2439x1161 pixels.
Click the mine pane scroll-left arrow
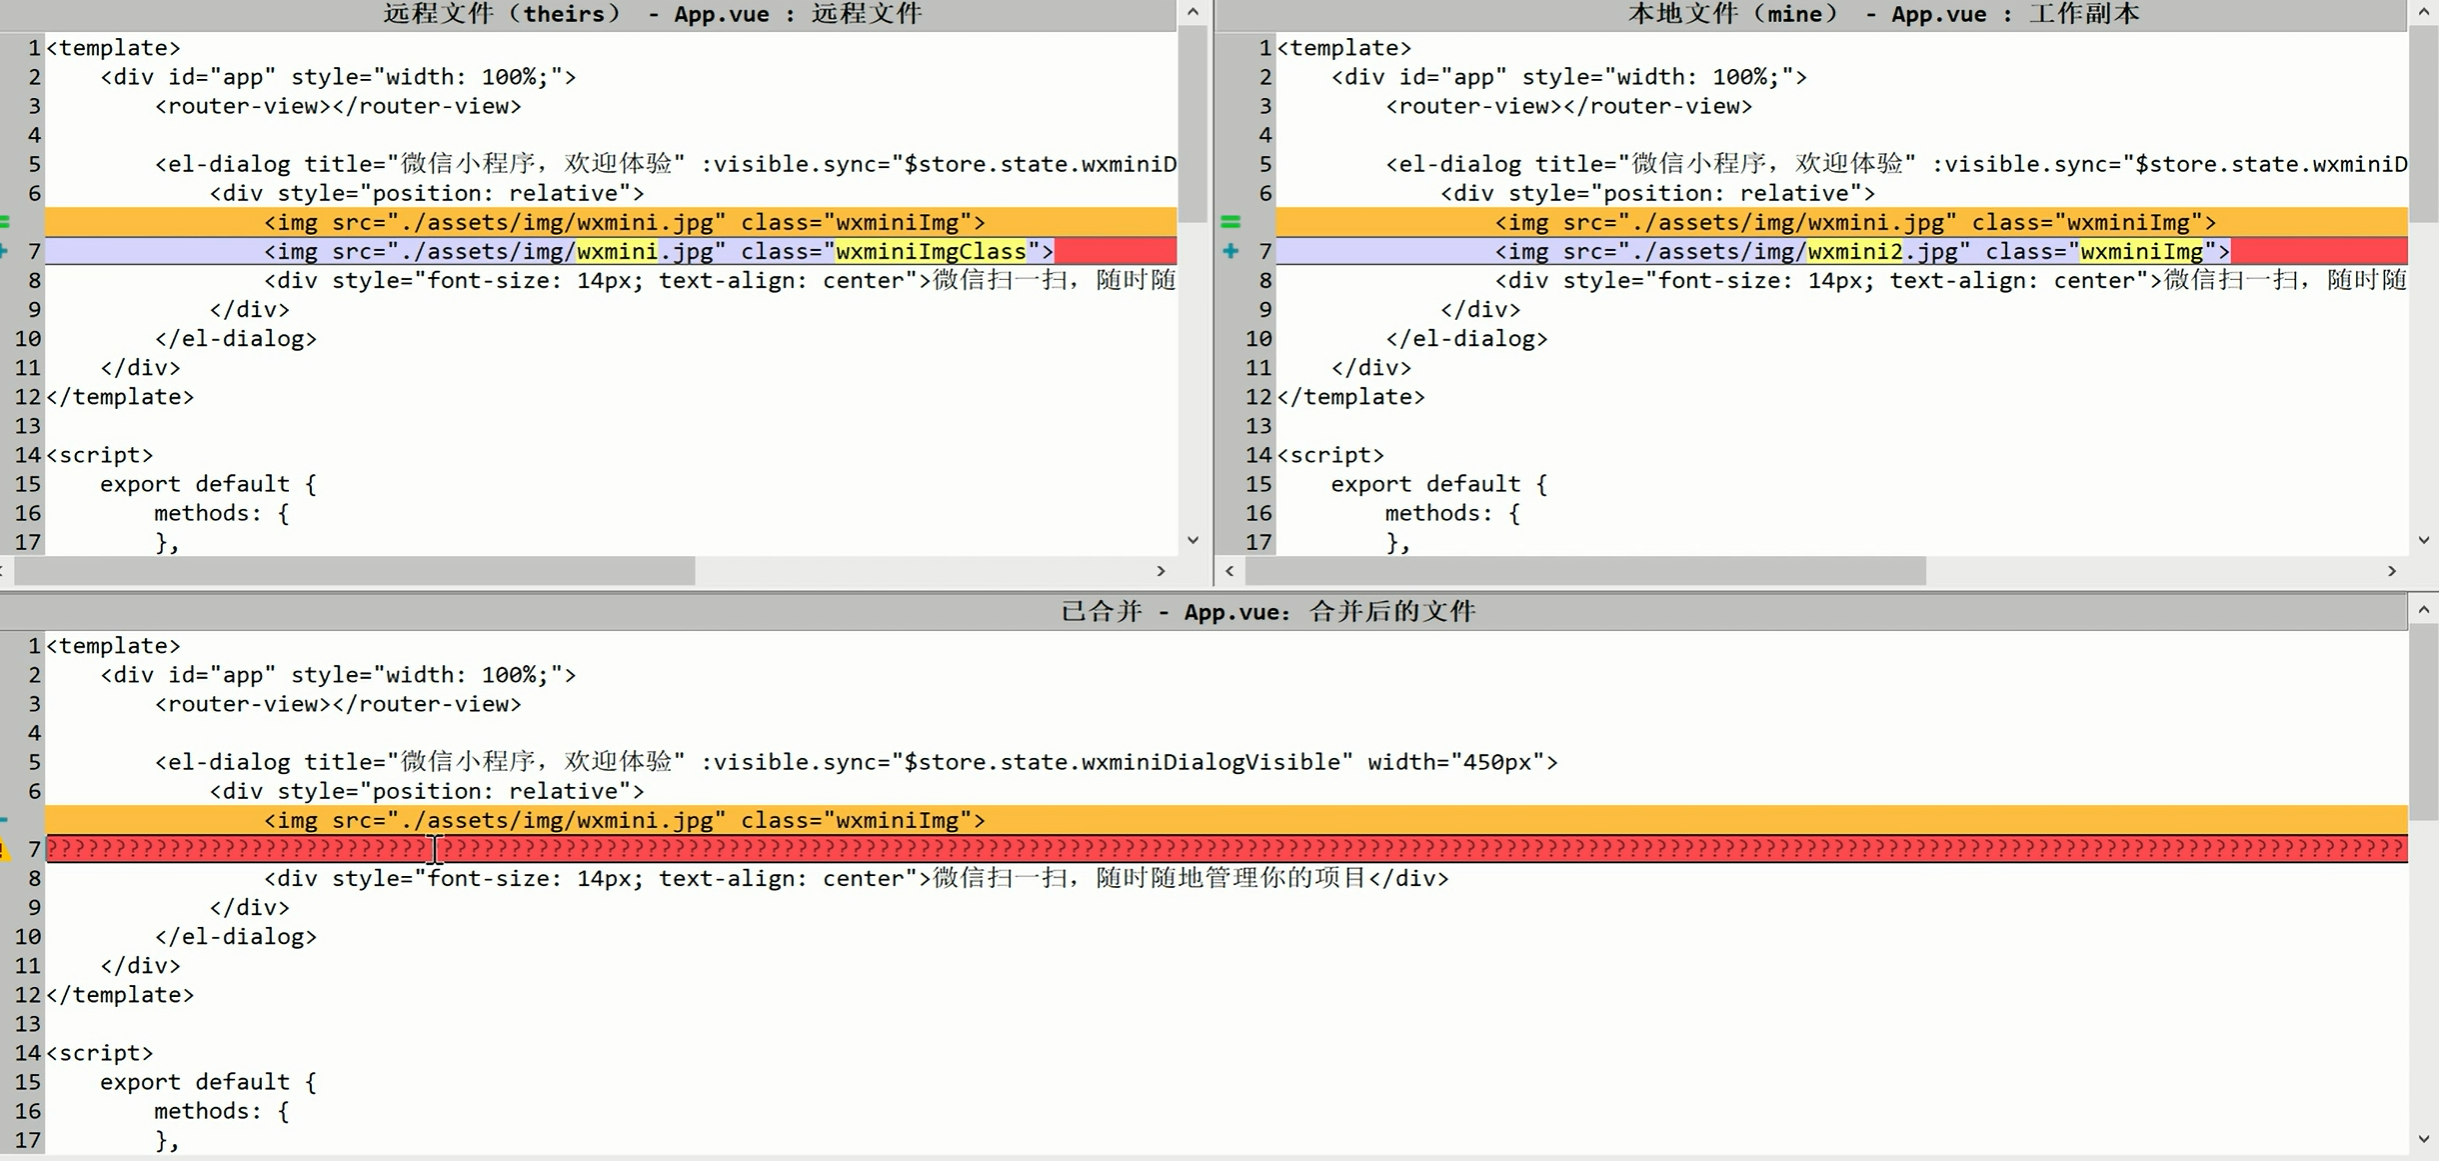tap(1230, 571)
